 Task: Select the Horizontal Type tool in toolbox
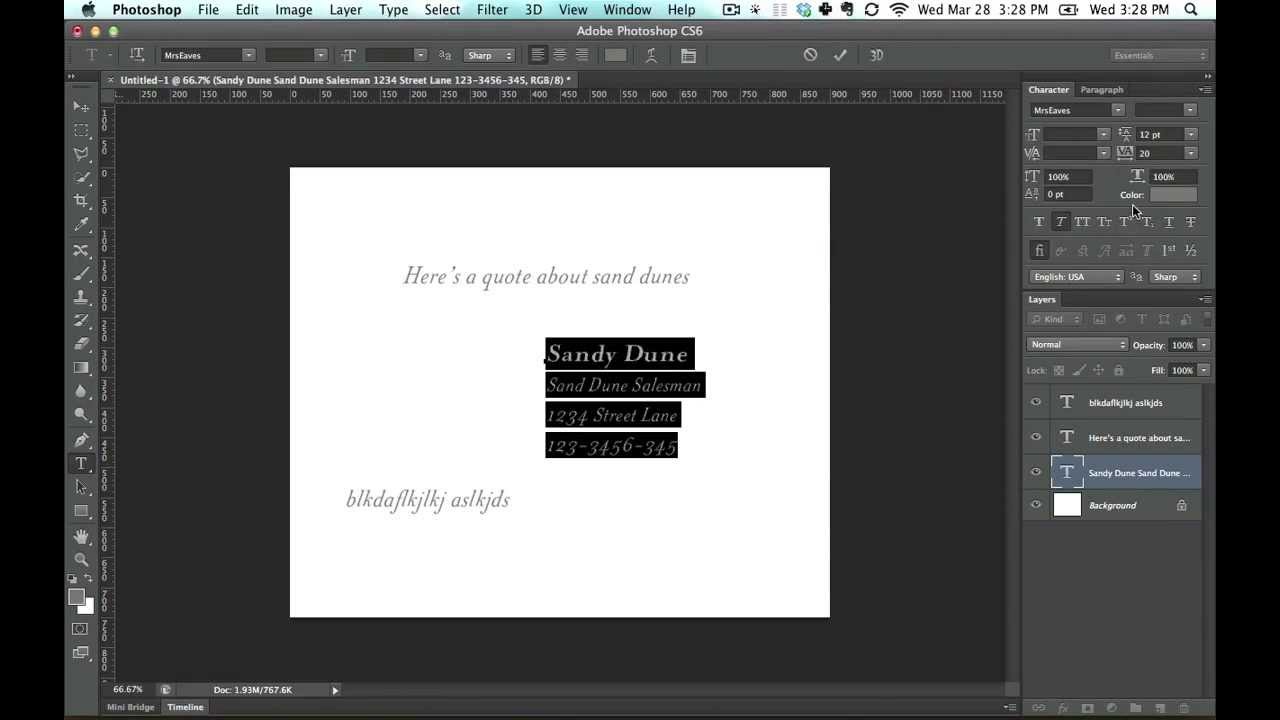pos(81,463)
